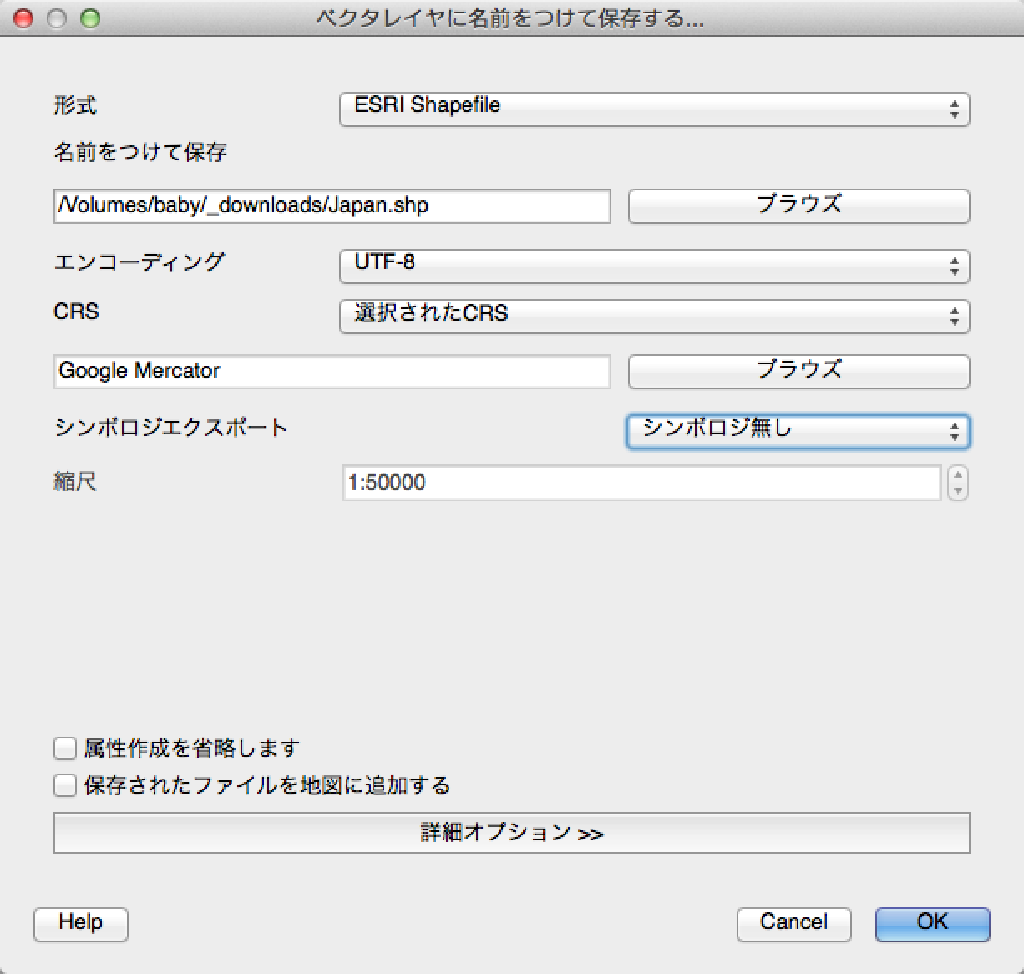
Task: Open the シンボロジ無し symbology export dropdown
Action: (797, 431)
